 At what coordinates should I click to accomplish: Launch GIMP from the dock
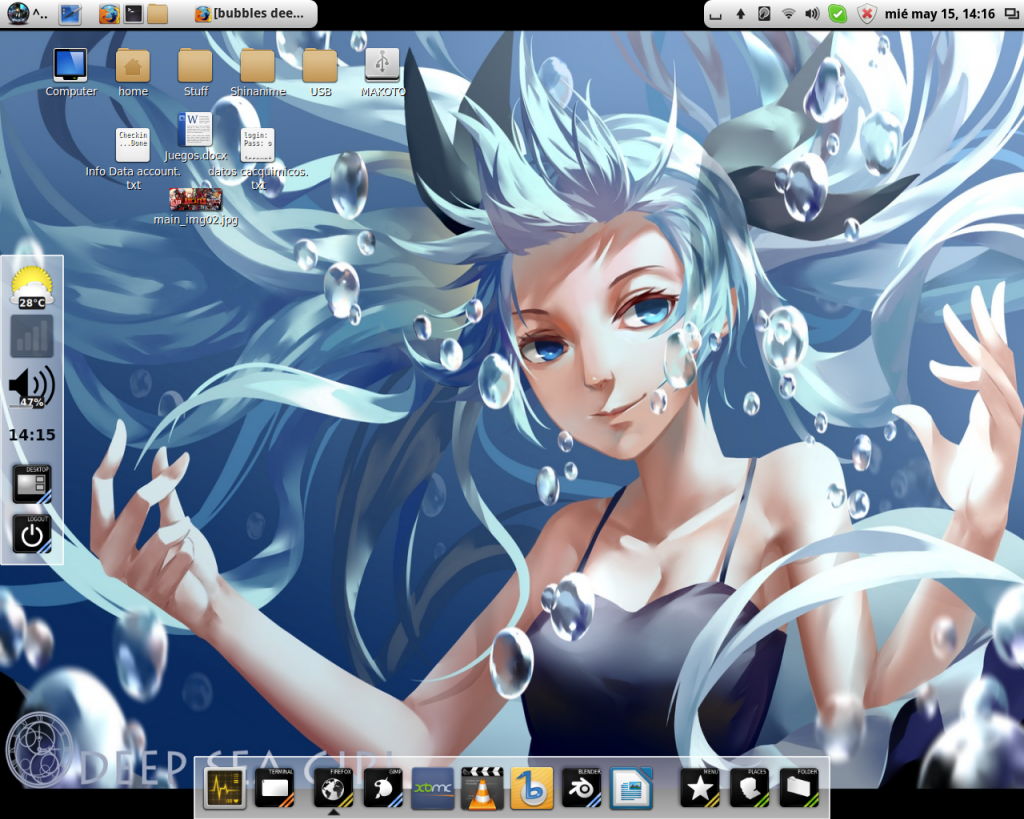(x=383, y=788)
